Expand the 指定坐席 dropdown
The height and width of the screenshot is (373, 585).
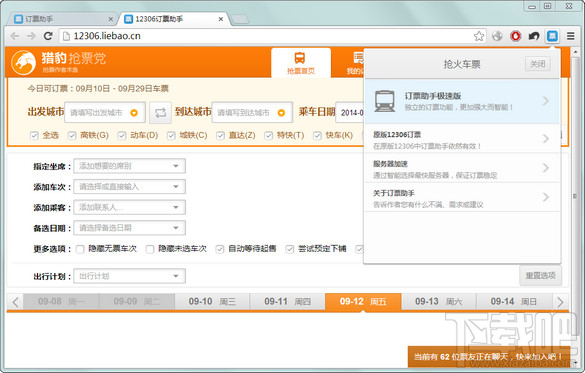[129, 166]
